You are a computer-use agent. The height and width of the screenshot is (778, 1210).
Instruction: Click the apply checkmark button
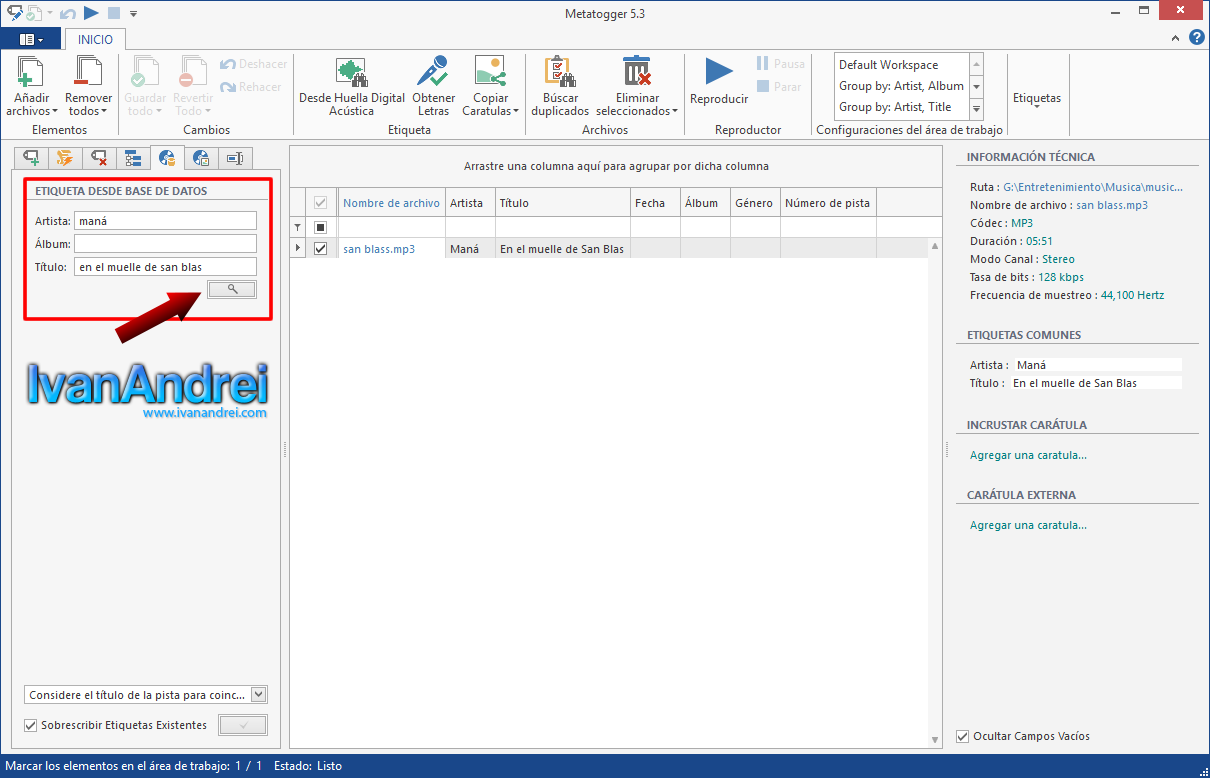pyautogui.click(x=243, y=725)
